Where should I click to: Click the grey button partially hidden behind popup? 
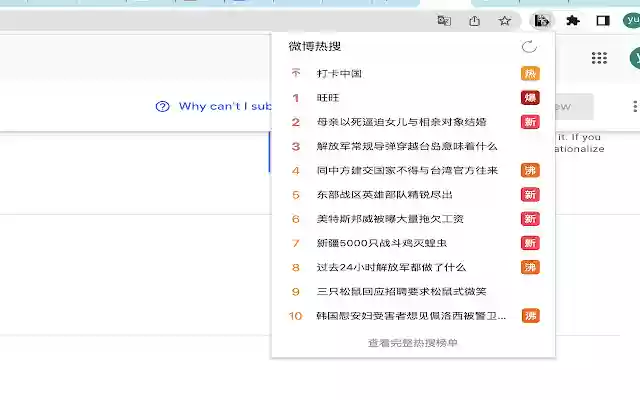click(574, 107)
